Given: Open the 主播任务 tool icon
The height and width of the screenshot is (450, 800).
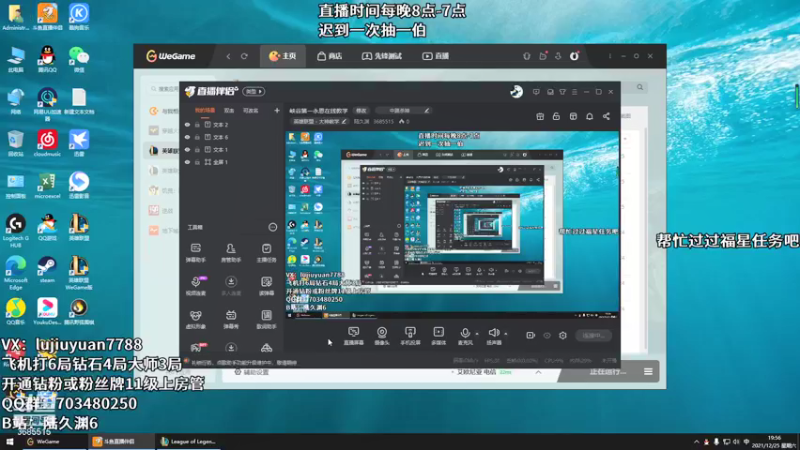Looking at the screenshot, I should click(x=266, y=252).
